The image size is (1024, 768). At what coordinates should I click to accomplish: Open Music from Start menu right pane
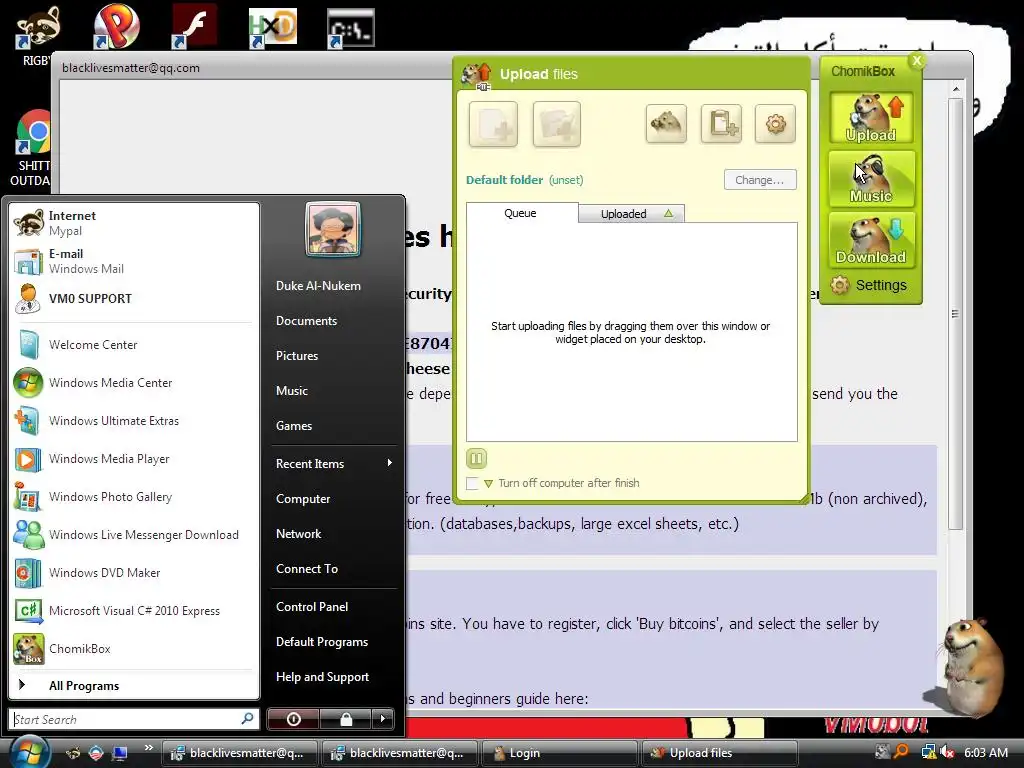(292, 391)
